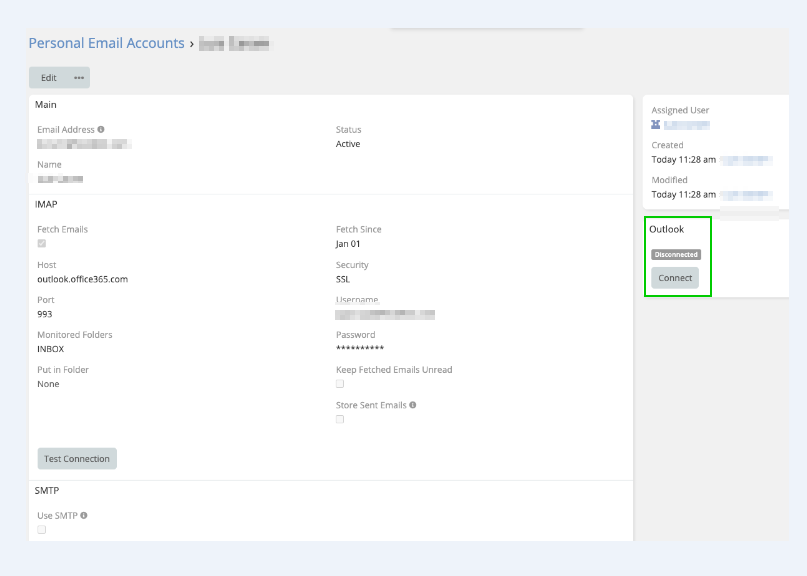Click the INBOX monitored folder value
This screenshot has height=576, width=807.
(x=49, y=349)
